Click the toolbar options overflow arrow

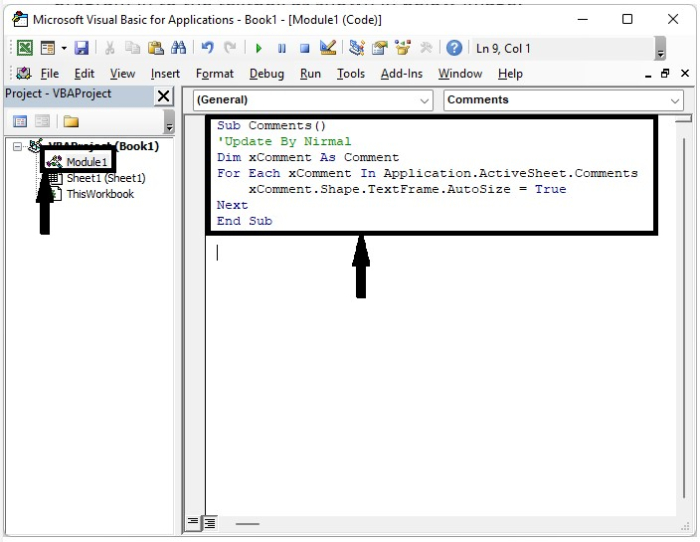coord(660,49)
